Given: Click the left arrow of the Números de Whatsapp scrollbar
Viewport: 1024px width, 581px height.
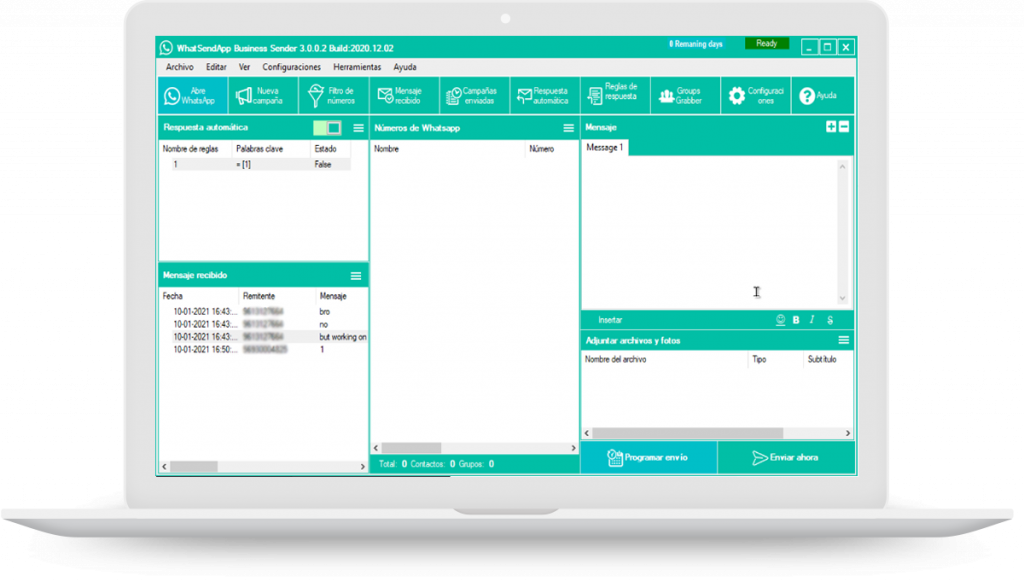Looking at the screenshot, I should point(376,448).
